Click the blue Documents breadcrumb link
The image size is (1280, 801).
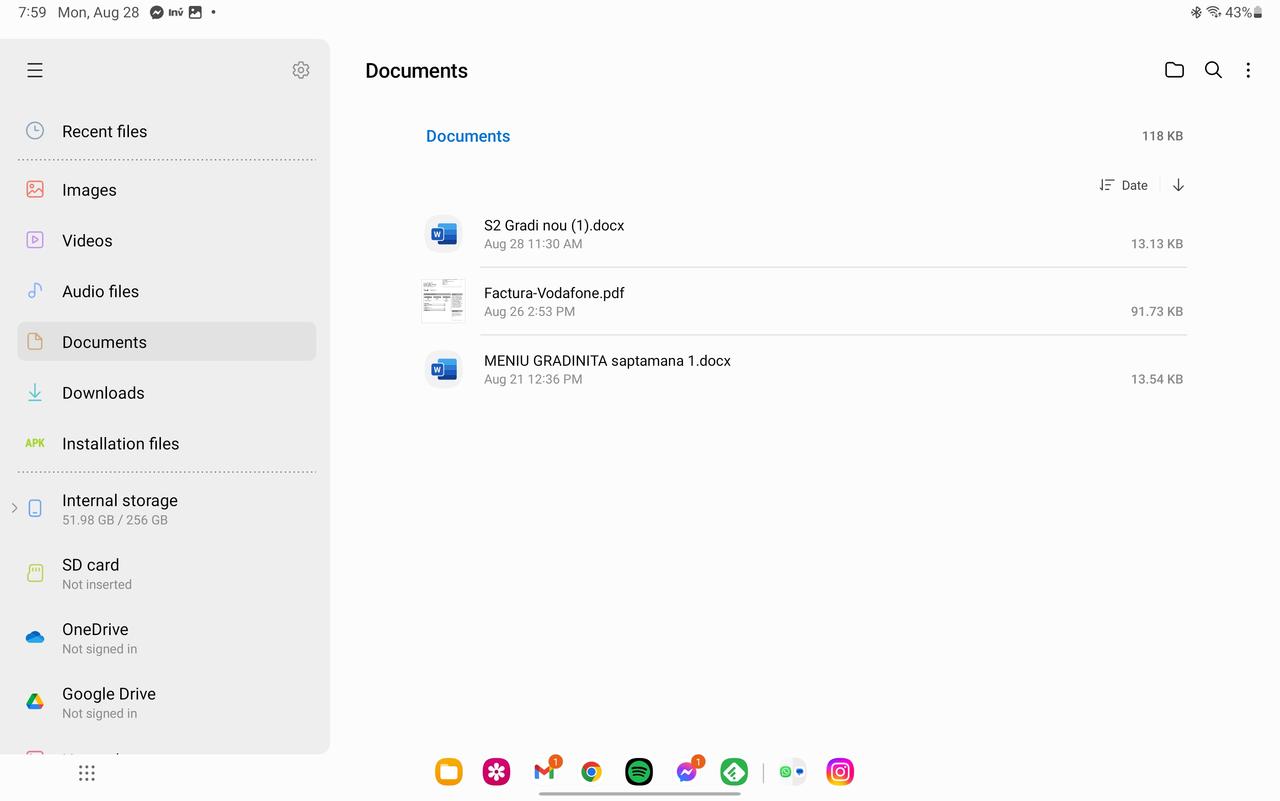468,136
